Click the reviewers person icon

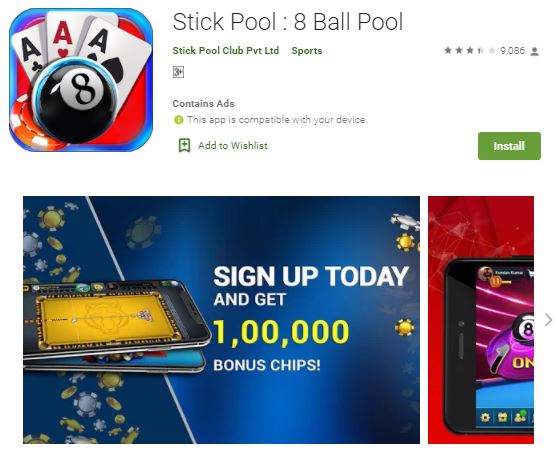(x=534, y=52)
